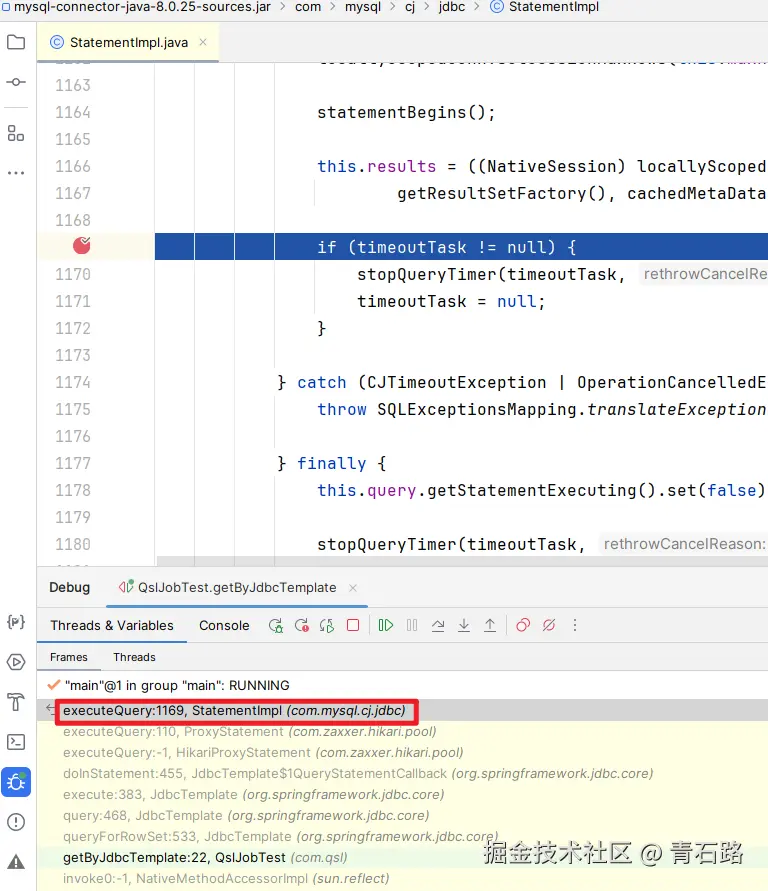Open the Build hammer tool window

pos(16,702)
